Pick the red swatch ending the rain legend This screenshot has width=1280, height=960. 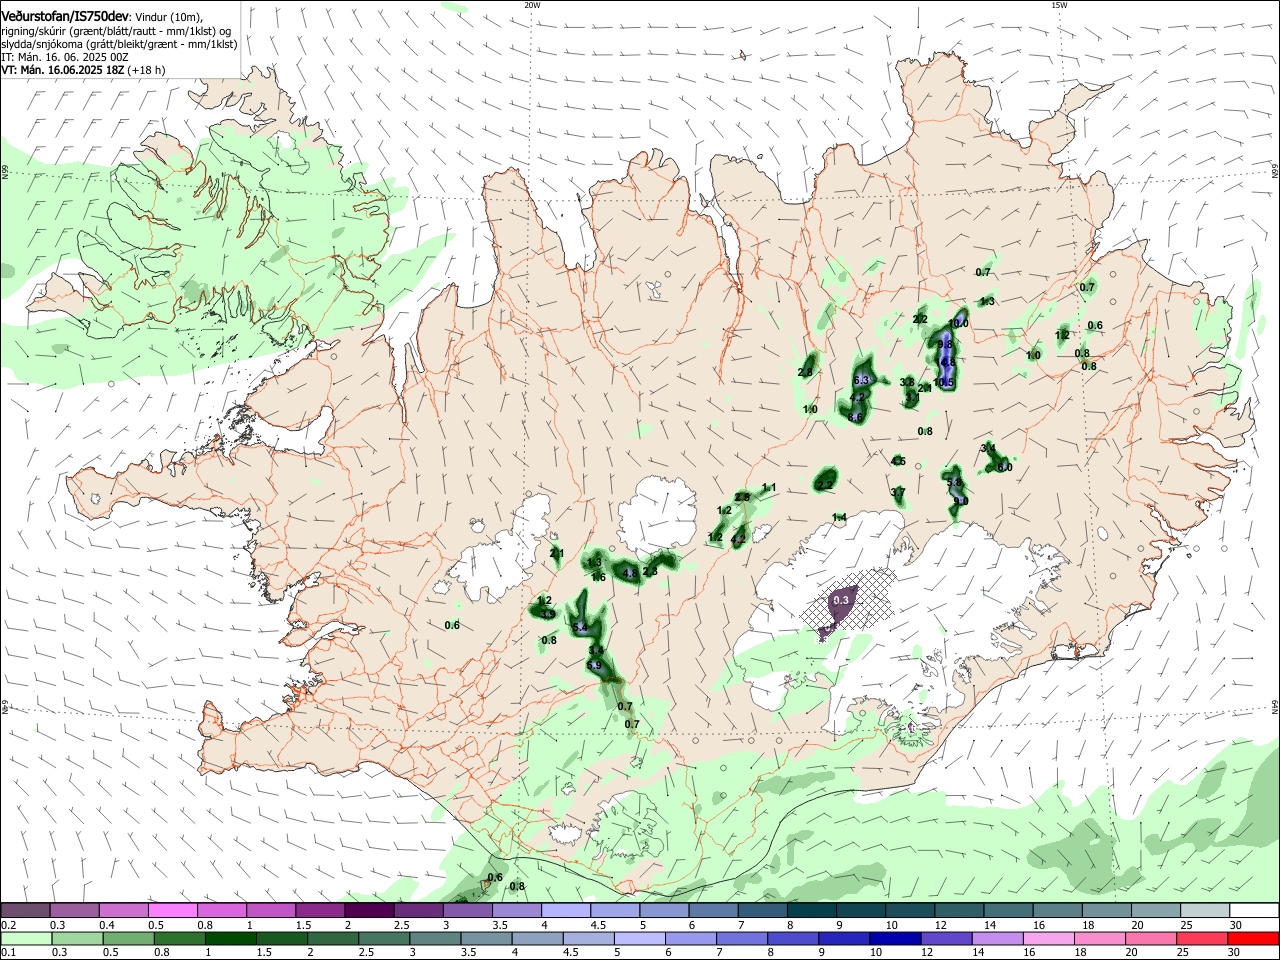(x=1253, y=938)
